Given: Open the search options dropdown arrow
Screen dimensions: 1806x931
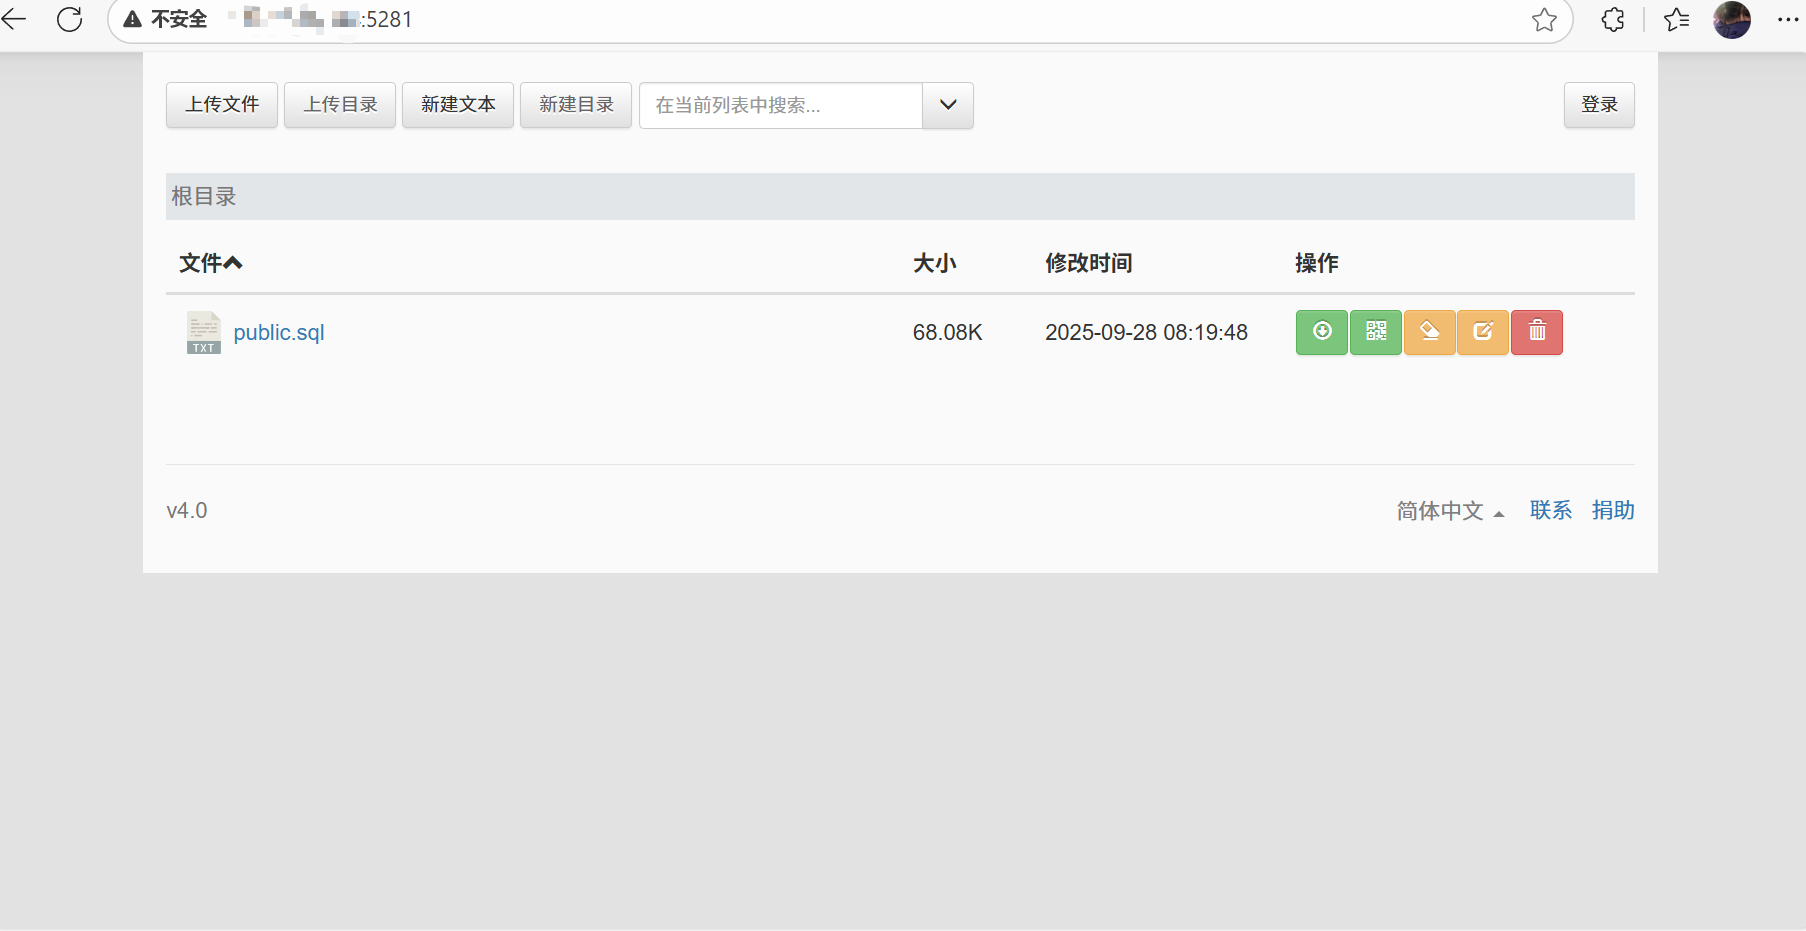Looking at the screenshot, I should pyautogui.click(x=947, y=105).
